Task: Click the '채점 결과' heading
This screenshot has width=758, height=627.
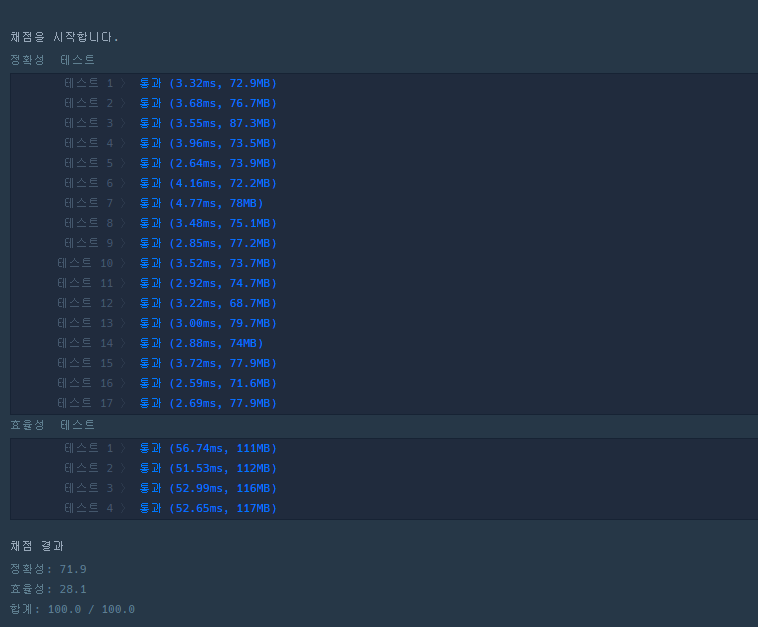Action: [37, 546]
